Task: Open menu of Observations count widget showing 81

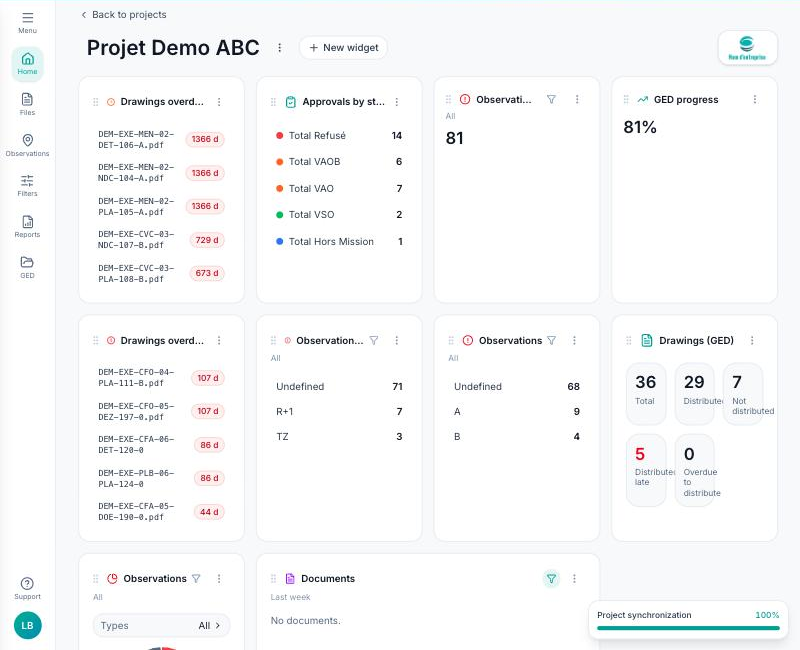Action: pyautogui.click(x=577, y=99)
